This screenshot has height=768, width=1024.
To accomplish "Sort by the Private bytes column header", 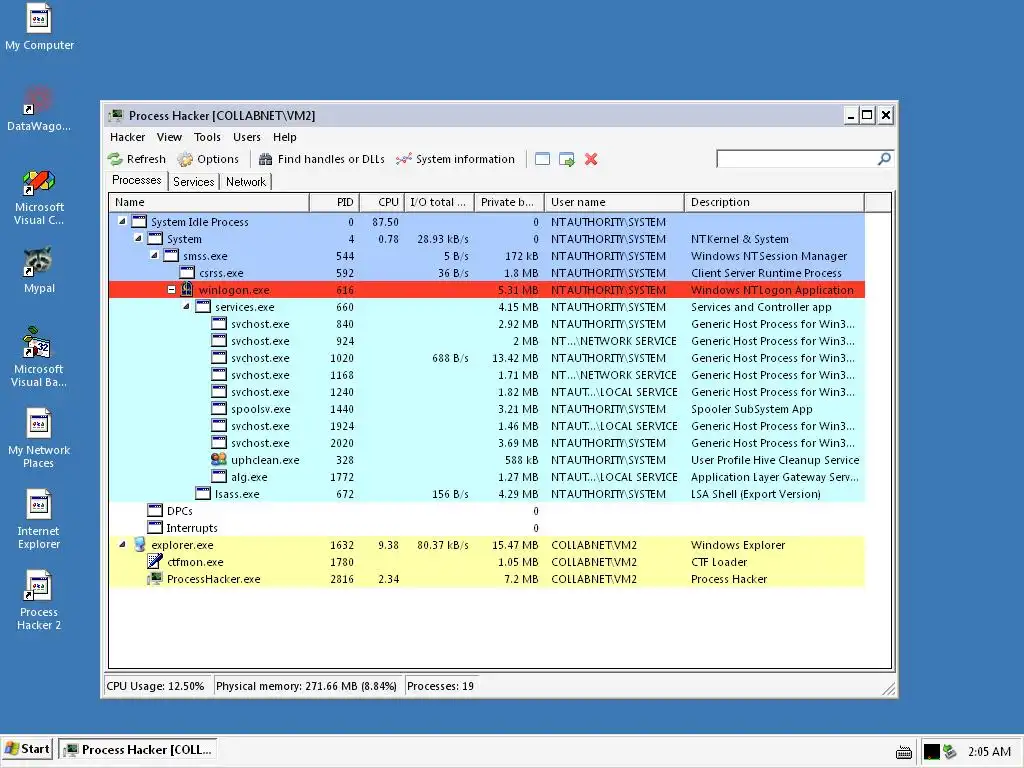I will (x=509, y=202).
